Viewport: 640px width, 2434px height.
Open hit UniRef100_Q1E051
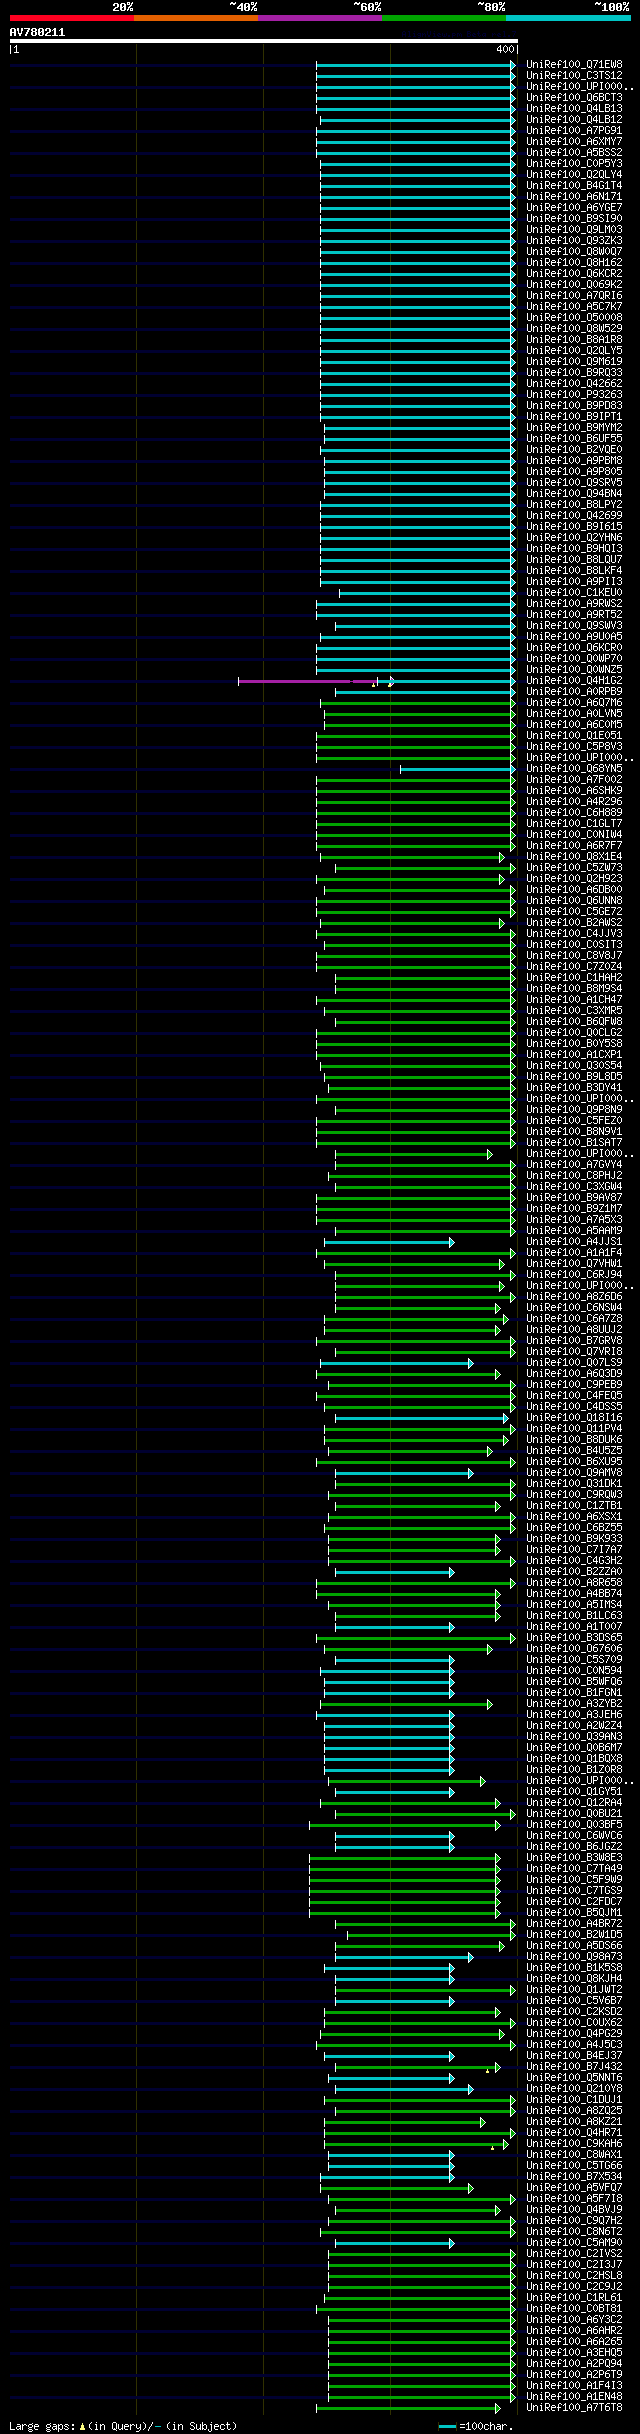tap(574, 736)
